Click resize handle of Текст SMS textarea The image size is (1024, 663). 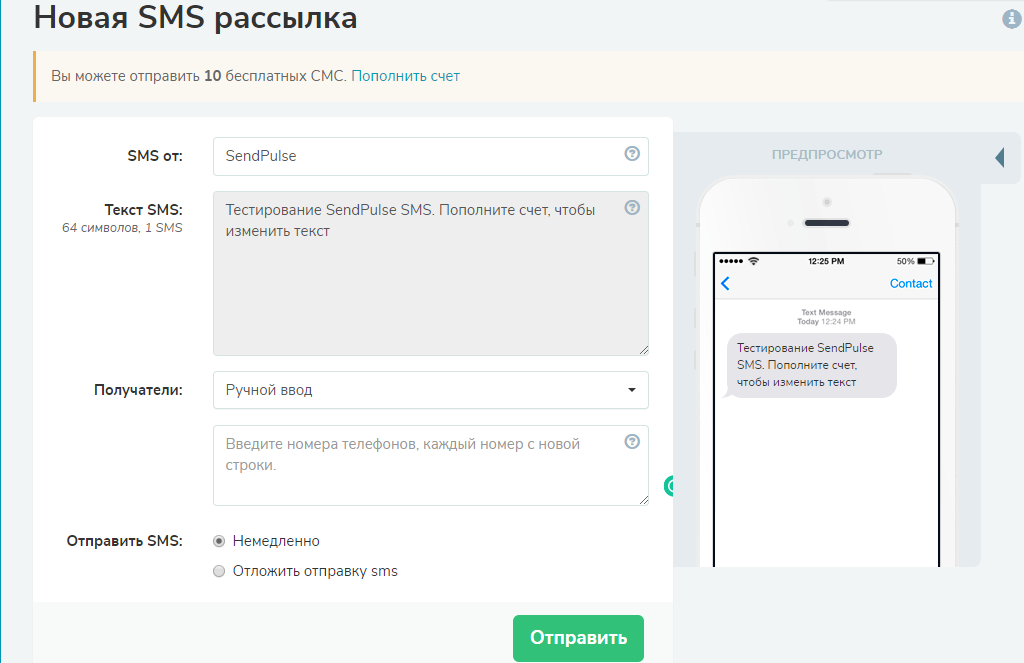click(643, 350)
